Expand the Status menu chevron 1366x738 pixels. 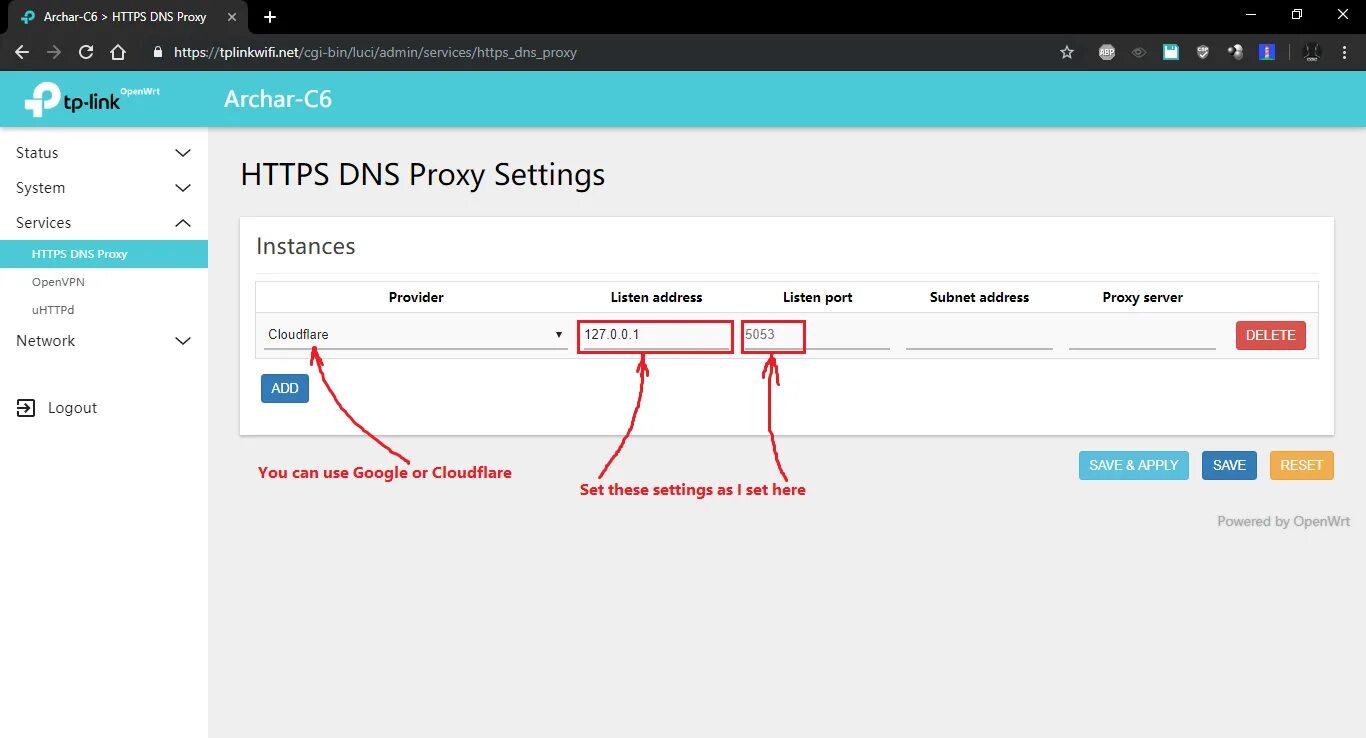(183, 153)
